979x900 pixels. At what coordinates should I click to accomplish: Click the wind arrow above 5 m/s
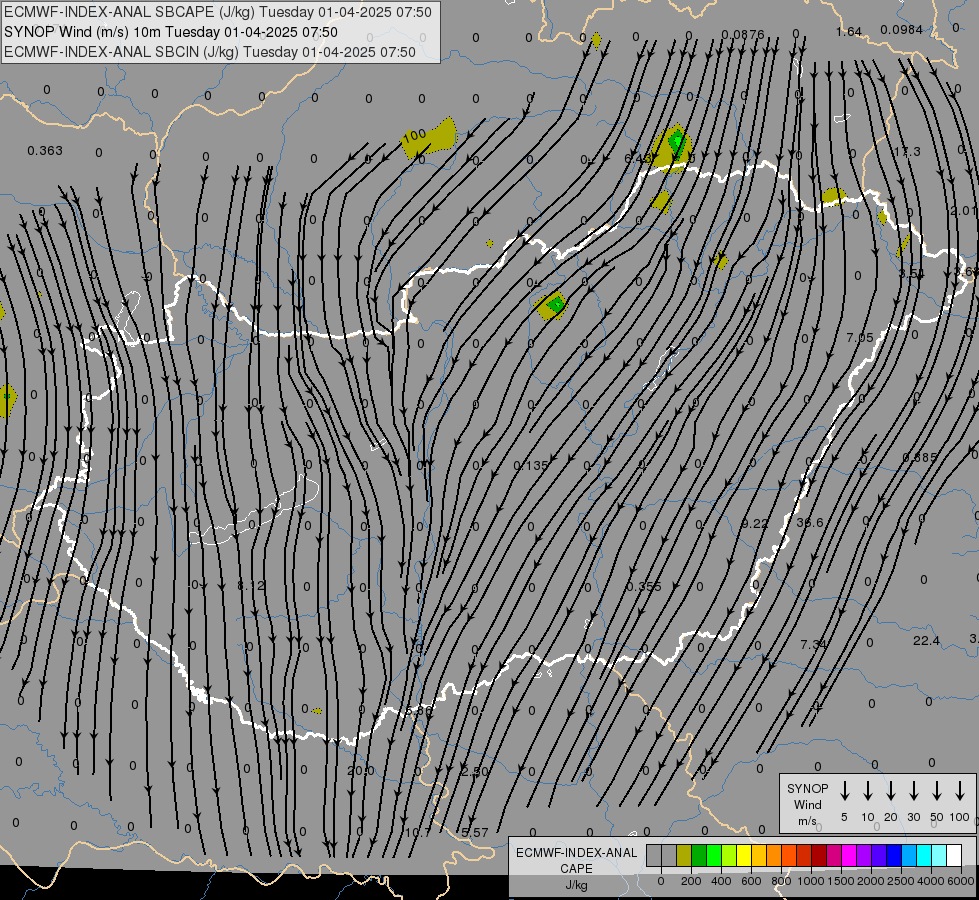(x=844, y=791)
